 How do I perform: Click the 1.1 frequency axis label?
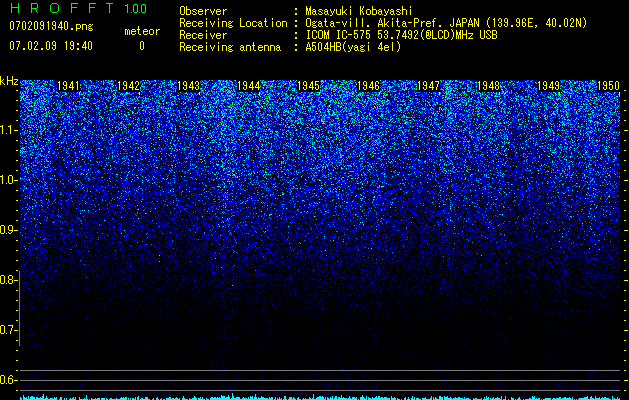[8, 130]
